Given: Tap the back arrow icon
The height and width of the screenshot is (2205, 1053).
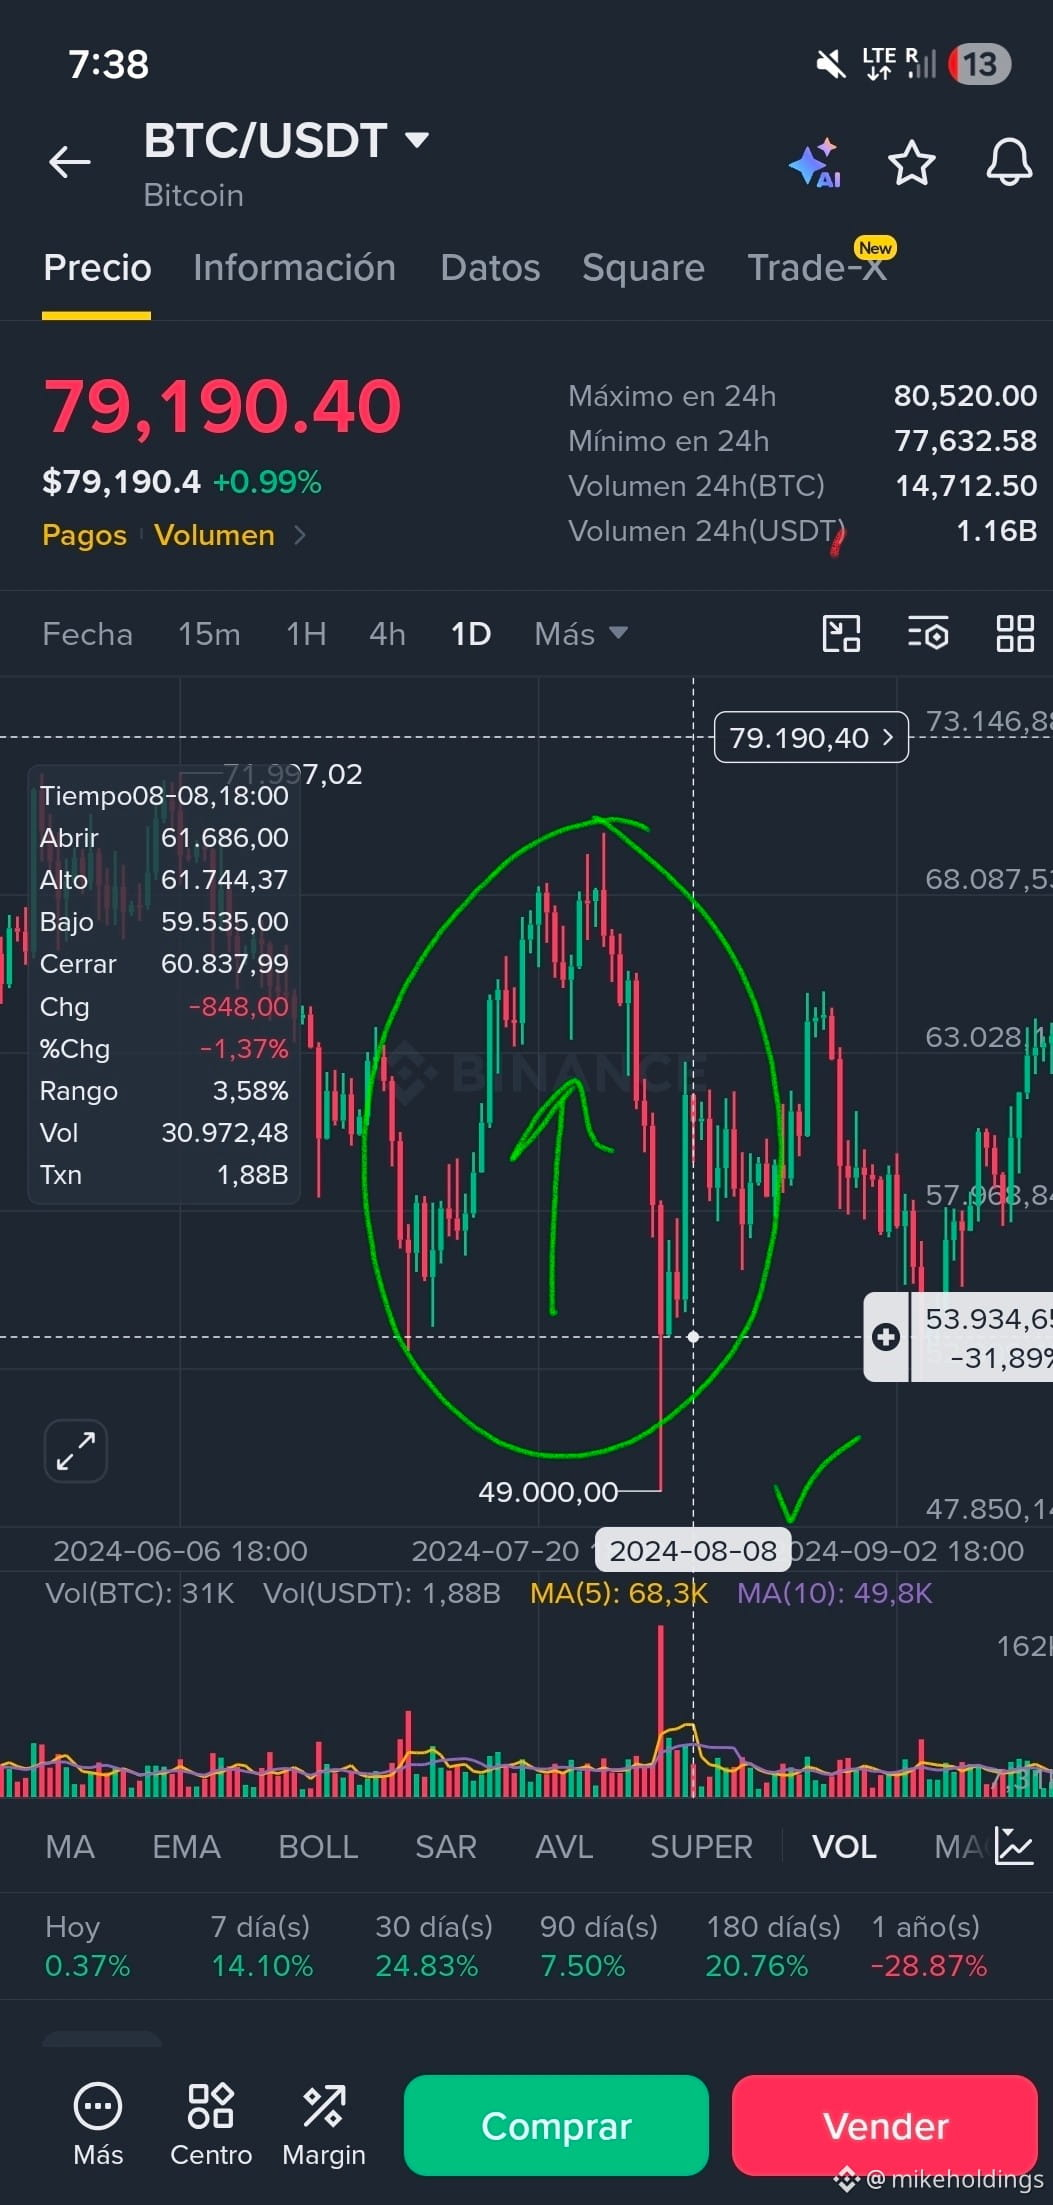Looking at the screenshot, I should coord(70,161).
